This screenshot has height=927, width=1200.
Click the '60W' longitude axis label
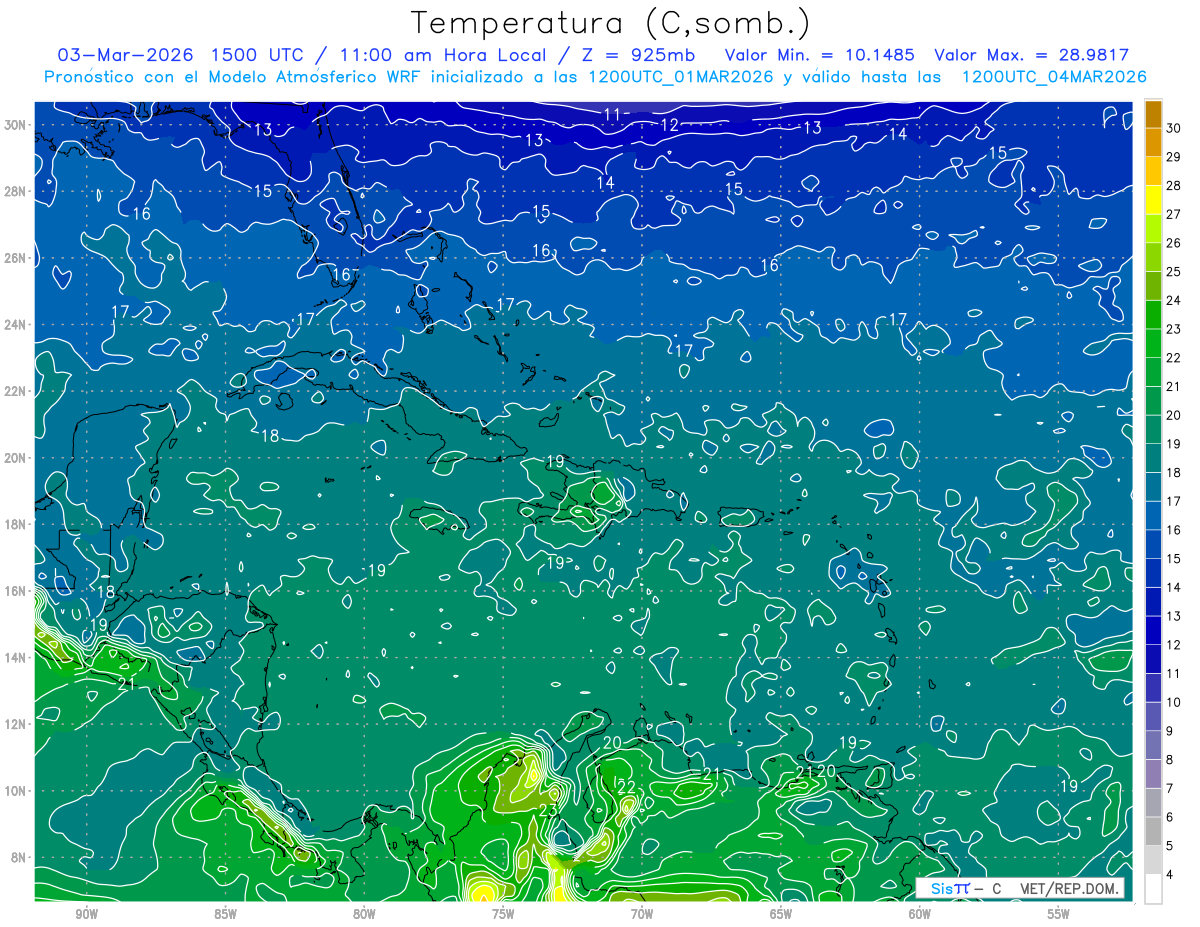tap(920, 913)
